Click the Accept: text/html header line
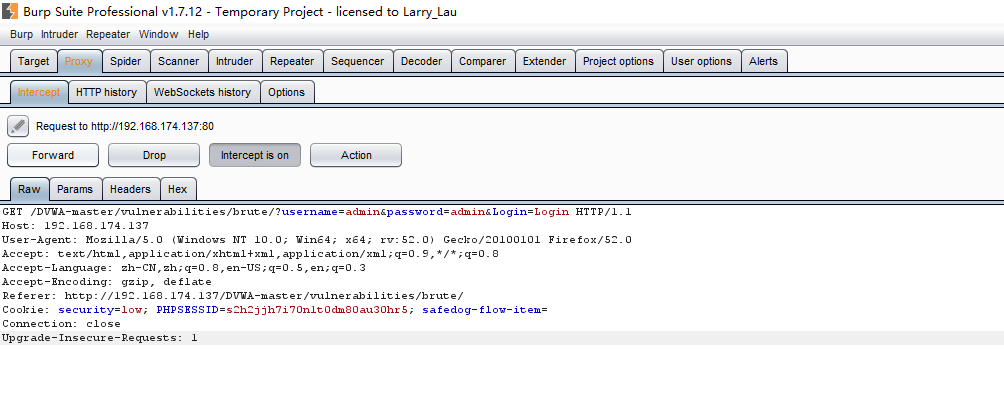Viewport: 1004px width, 415px height. point(250,254)
